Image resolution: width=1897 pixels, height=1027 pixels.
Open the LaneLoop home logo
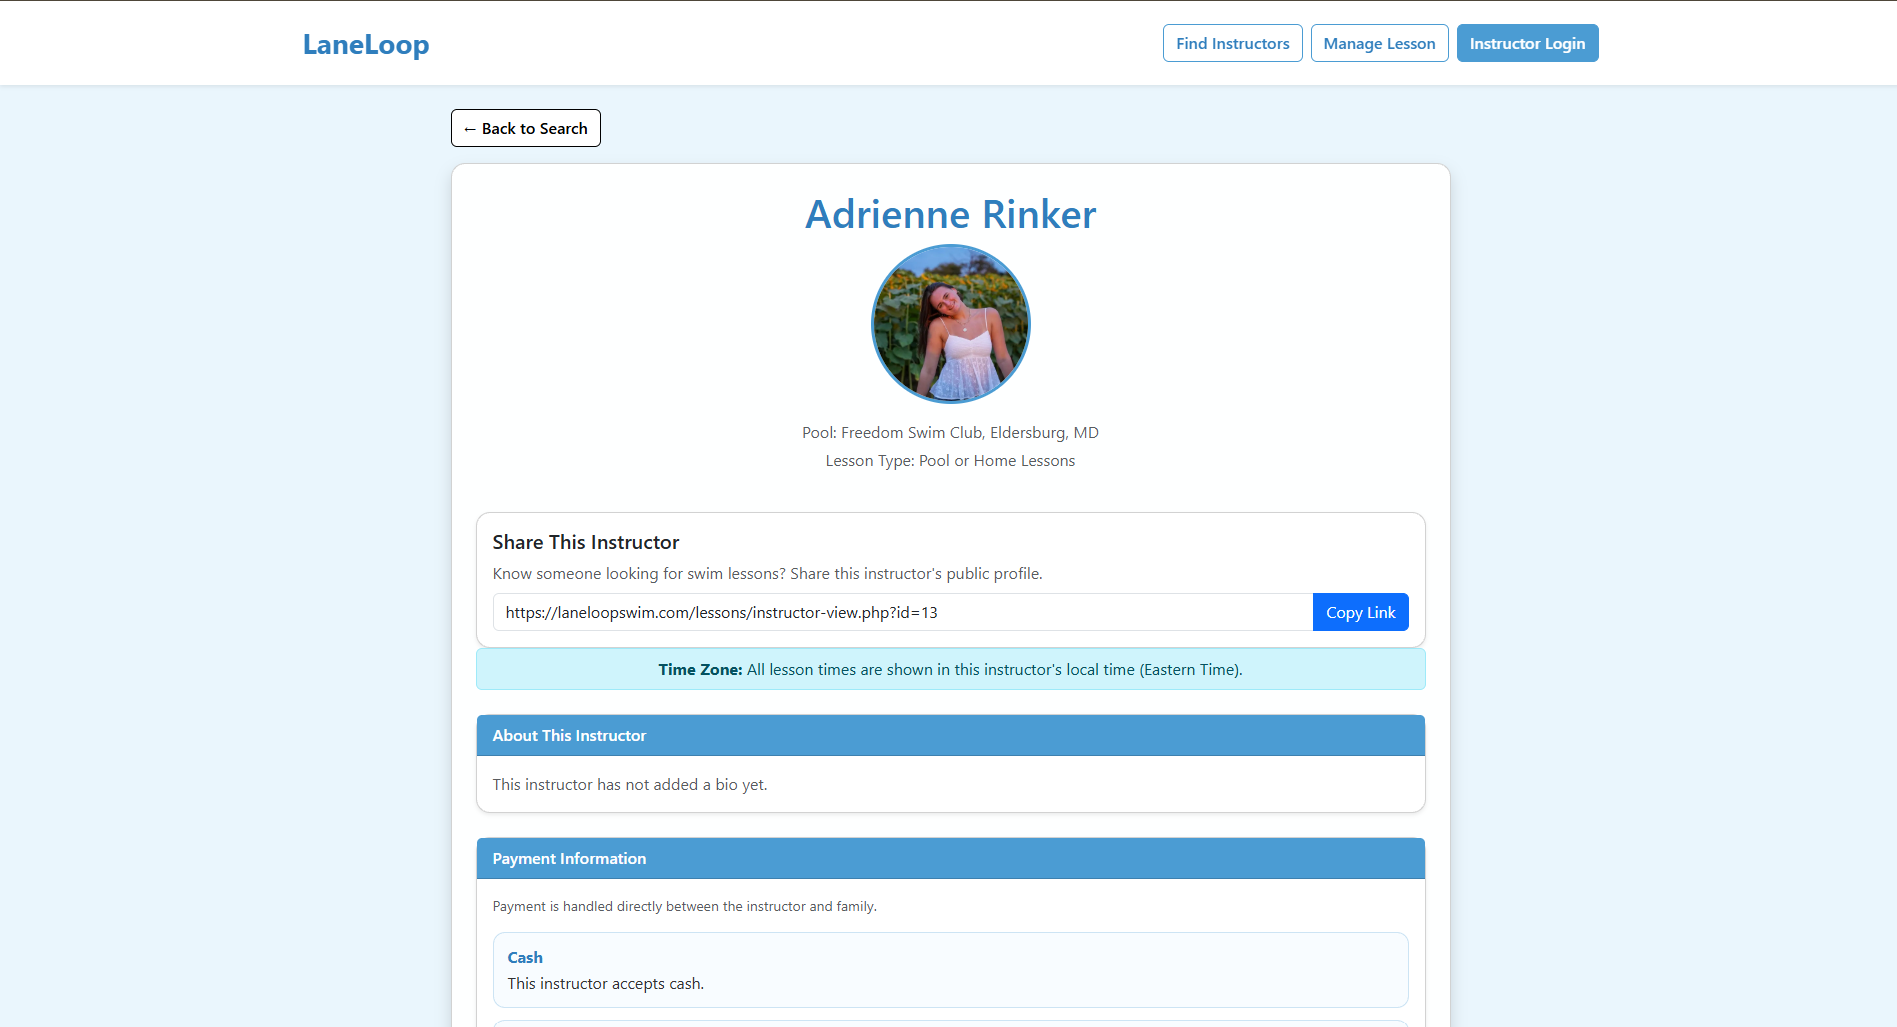coord(366,44)
